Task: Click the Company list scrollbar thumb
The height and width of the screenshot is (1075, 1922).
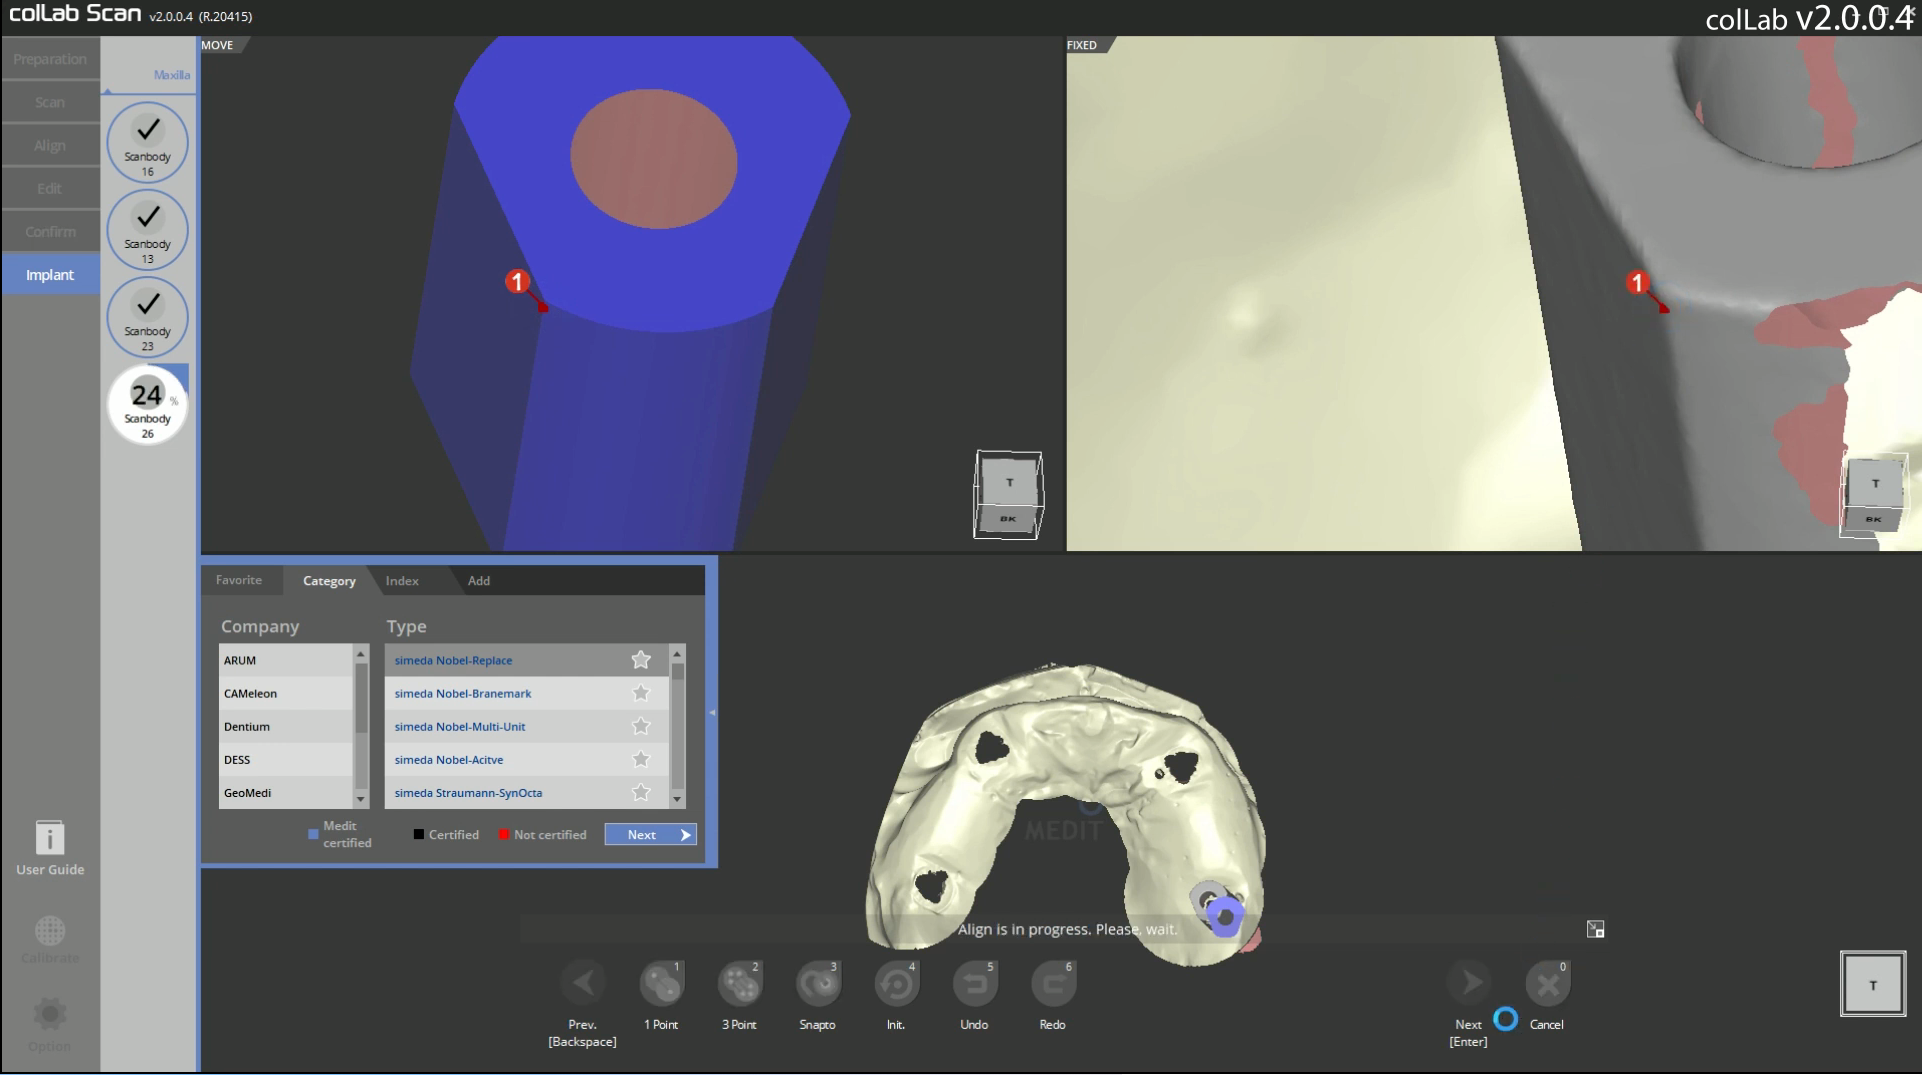Action: pyautogui.click(x=361, y=698)
